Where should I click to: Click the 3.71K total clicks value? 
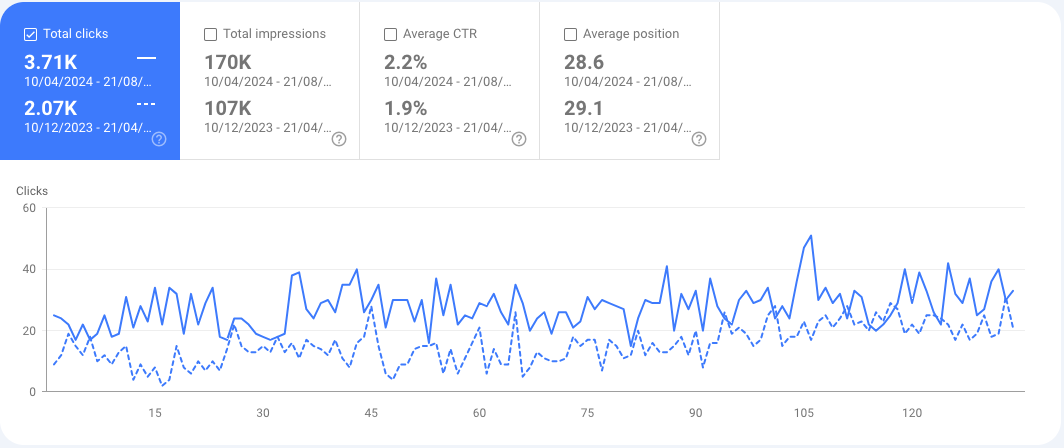(x=51, y=63)
